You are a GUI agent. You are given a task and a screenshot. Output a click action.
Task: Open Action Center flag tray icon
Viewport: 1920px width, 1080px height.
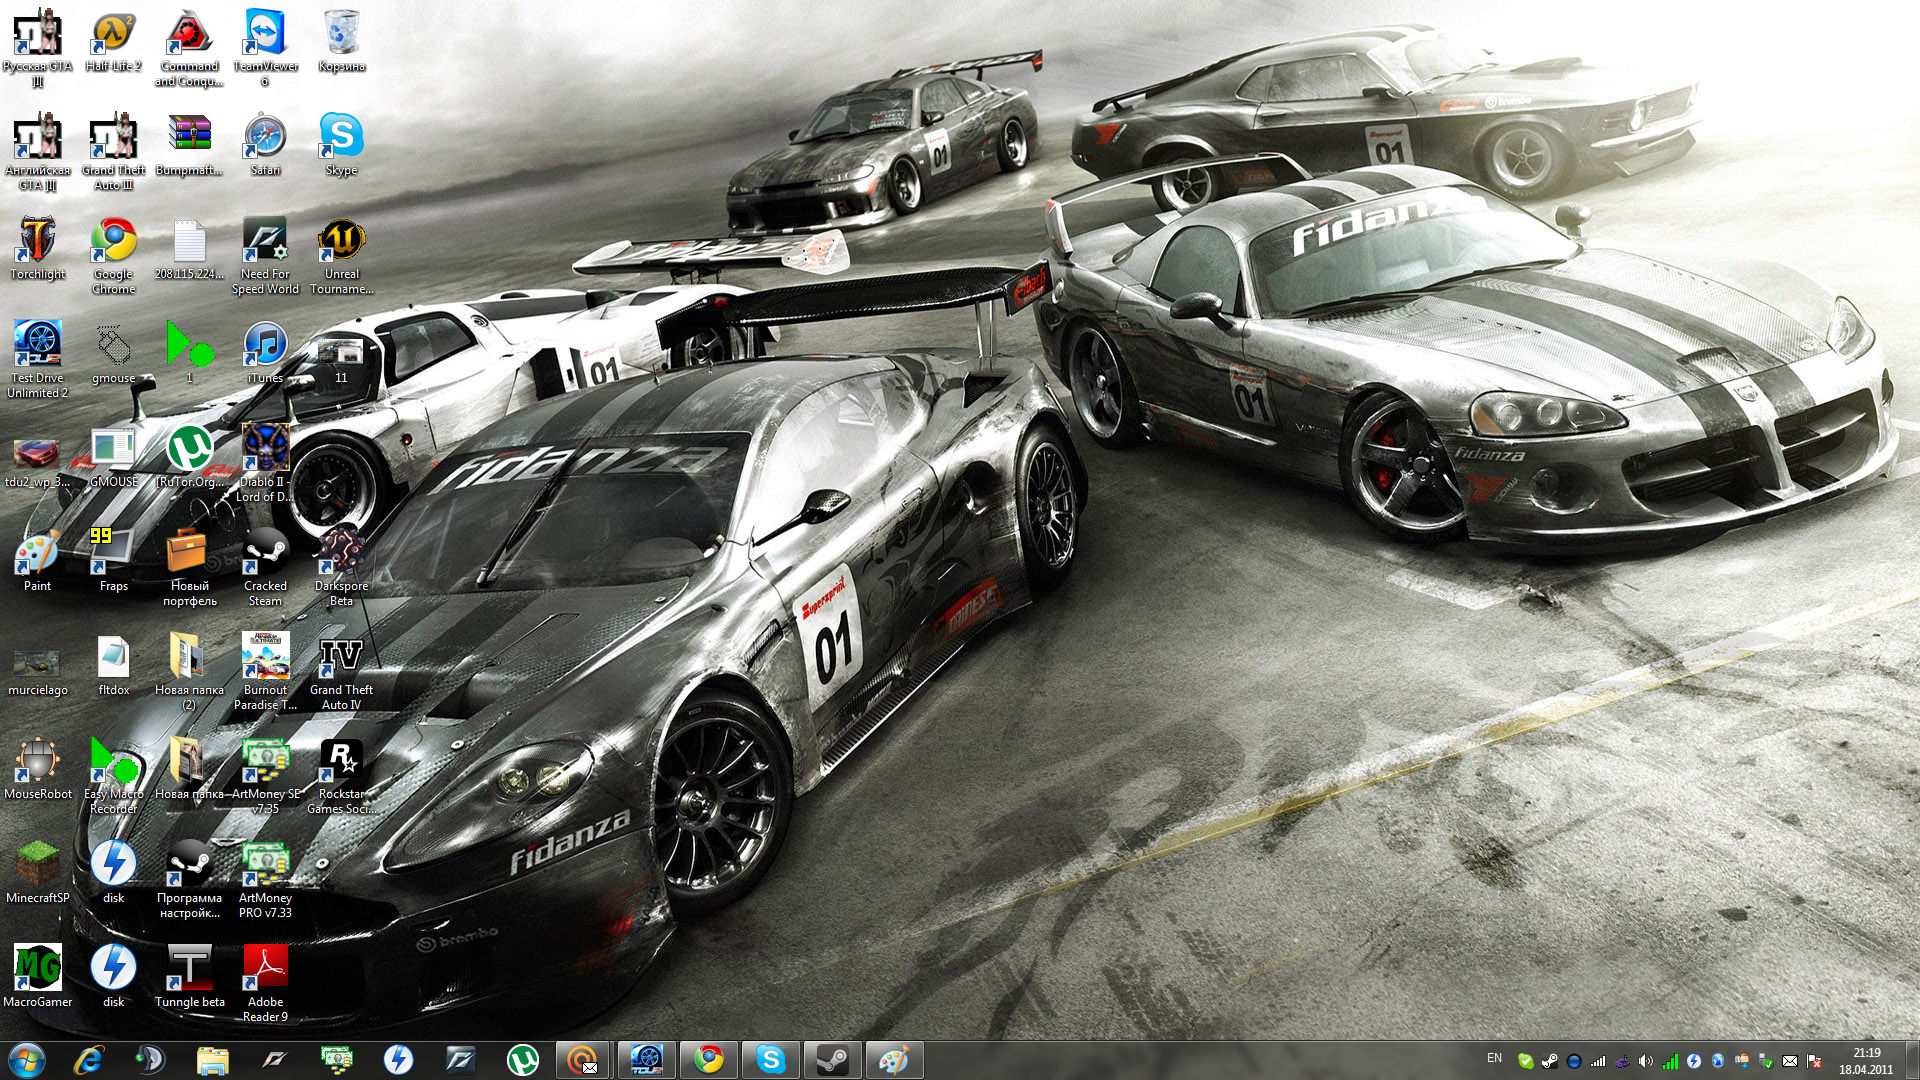point(1814,1061)
